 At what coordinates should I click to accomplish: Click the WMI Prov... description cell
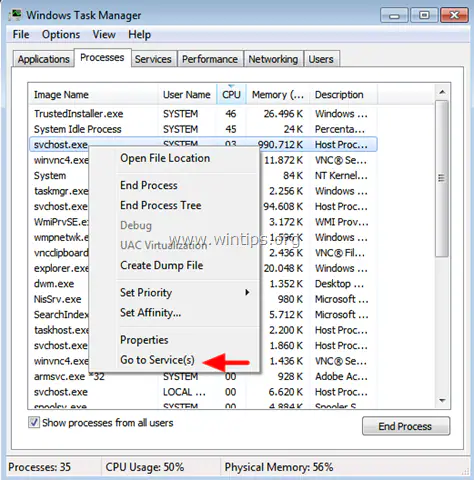(x=341, y=222)
